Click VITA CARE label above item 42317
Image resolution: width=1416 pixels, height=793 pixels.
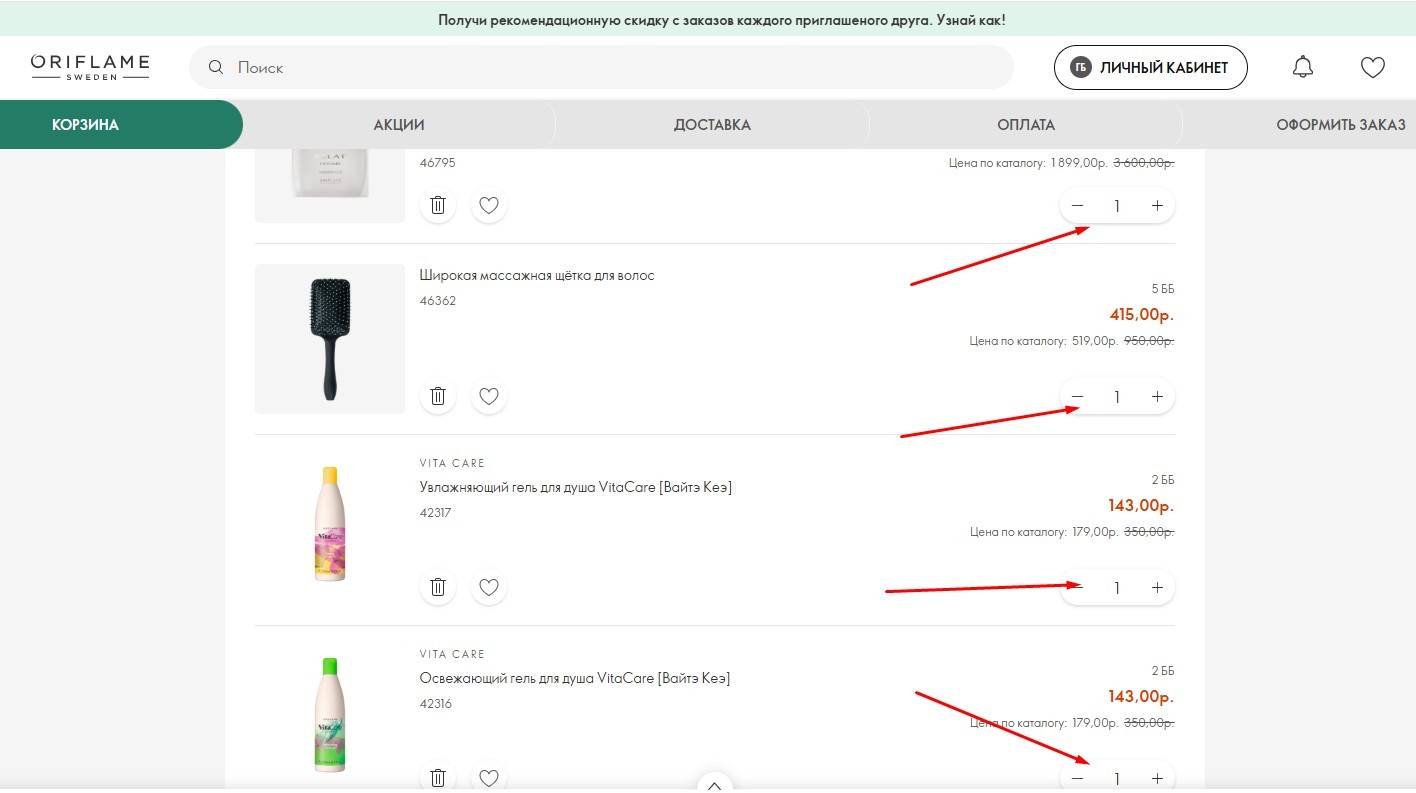[x=452, y=463]
